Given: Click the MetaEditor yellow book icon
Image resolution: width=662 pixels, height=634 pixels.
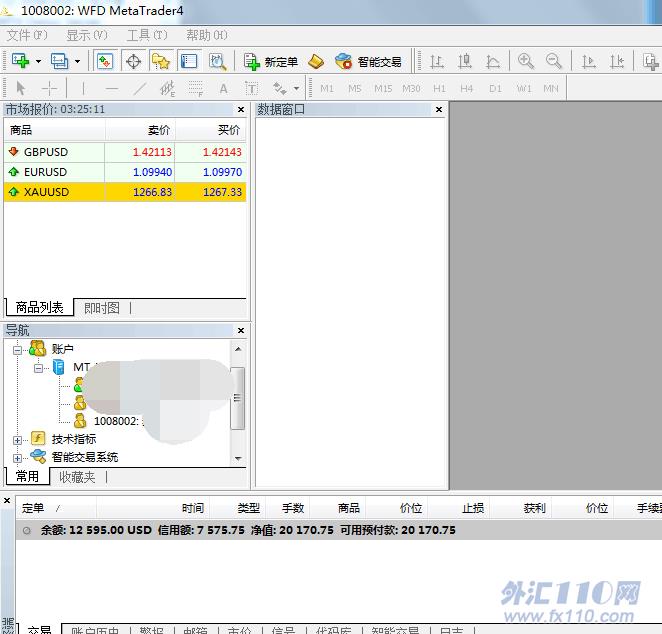Looking at the screenshot, I should coord(316,62).
